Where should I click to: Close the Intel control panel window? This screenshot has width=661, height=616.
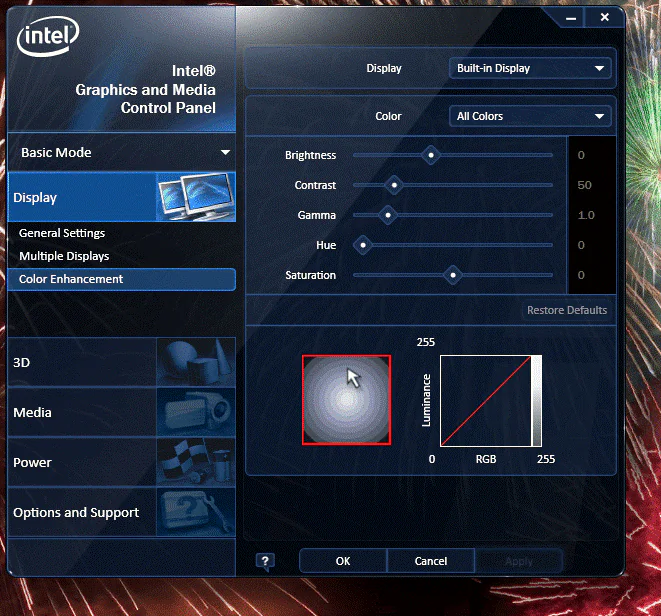pos(605,17)
